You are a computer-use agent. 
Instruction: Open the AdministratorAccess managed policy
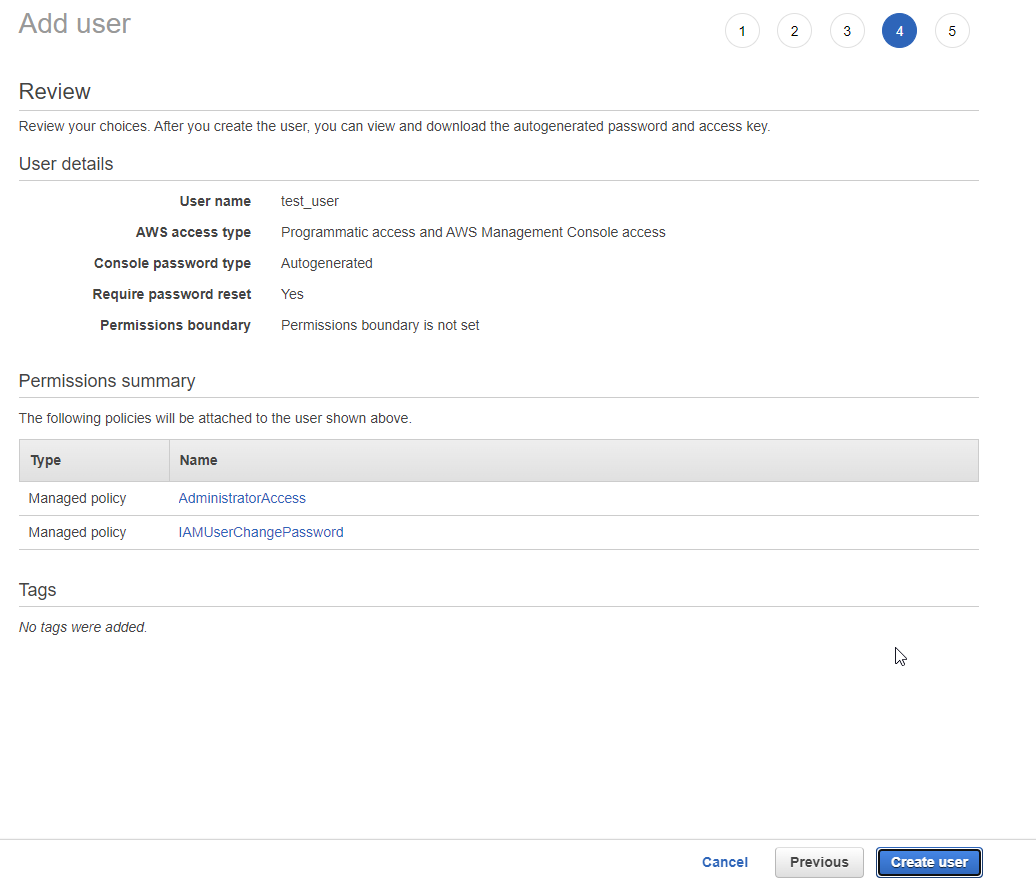click(x=242, y=497)
